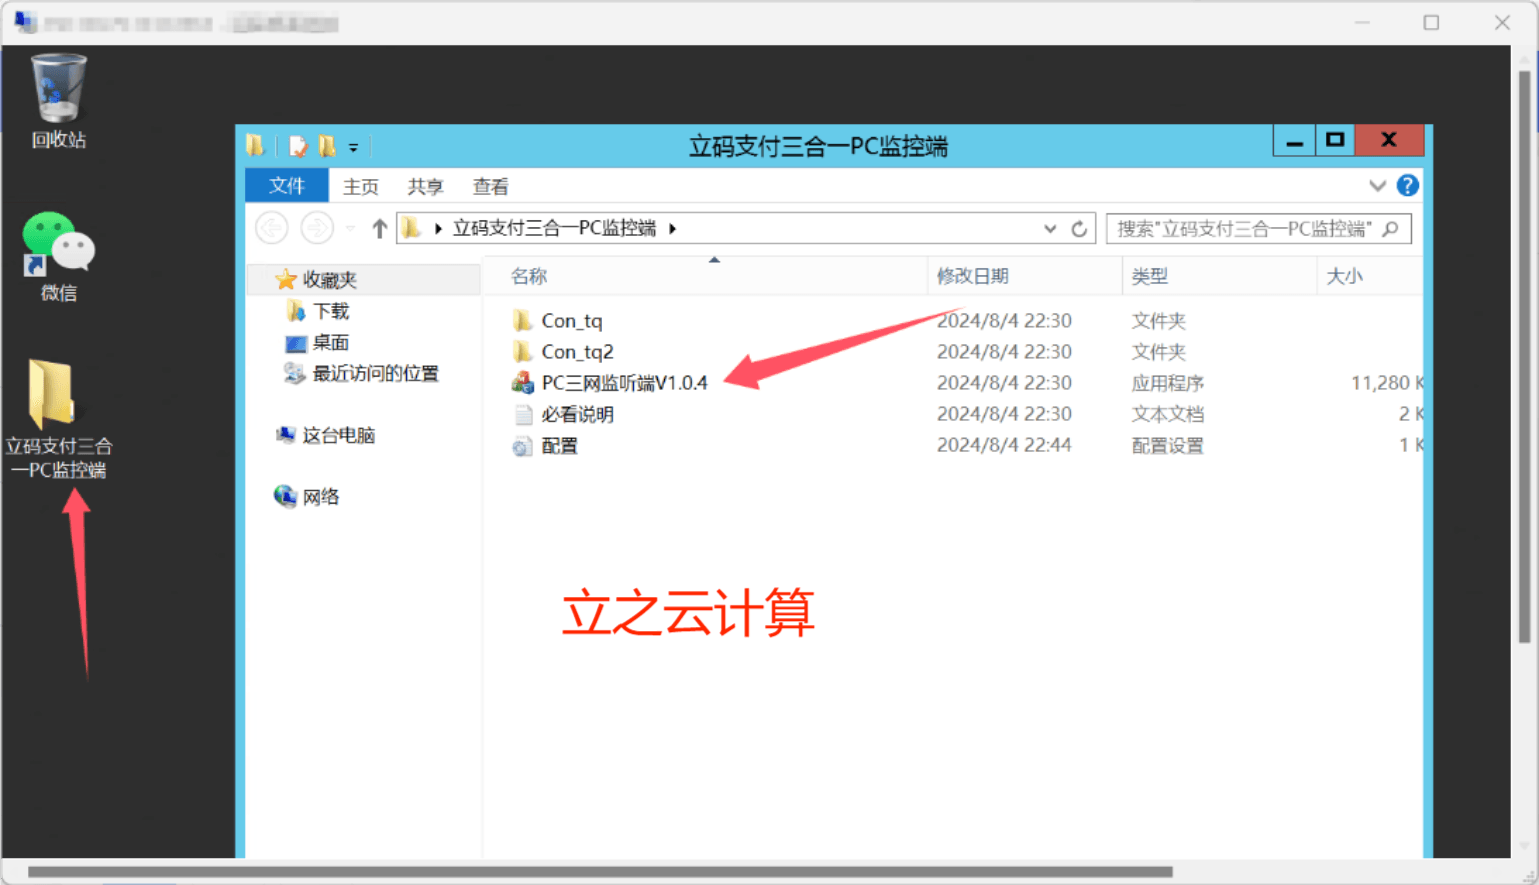Screen dimensions: 1539x885
Task: Click the Forward navigation arrow in Explorer
Action: [x=317, y=228]
